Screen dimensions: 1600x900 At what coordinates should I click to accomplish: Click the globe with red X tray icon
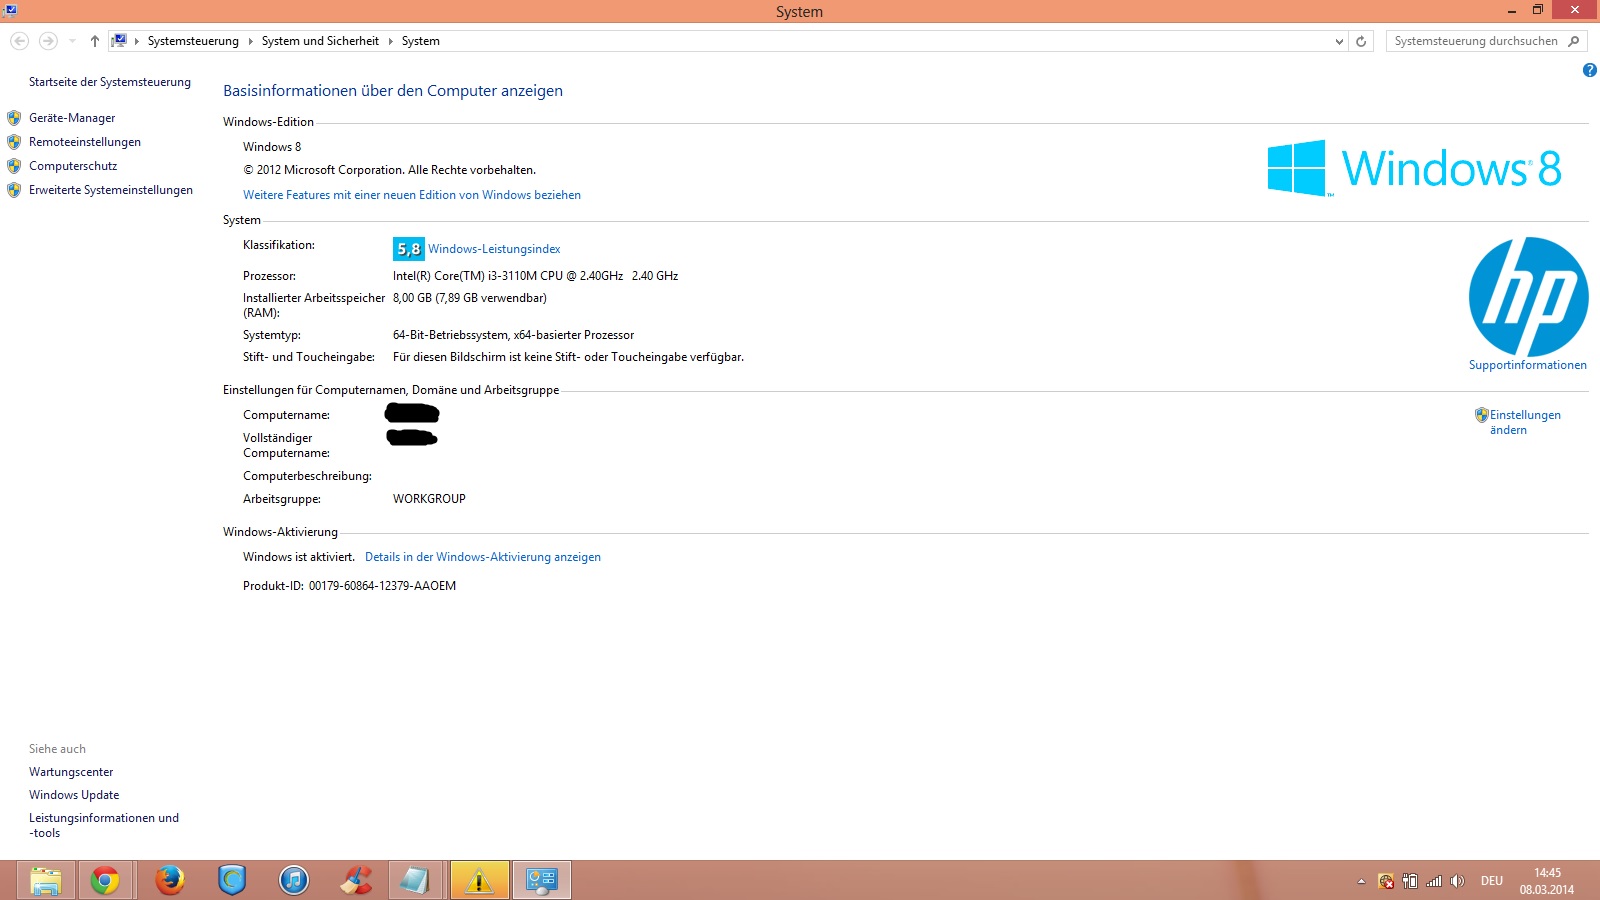click(1386, 881)
